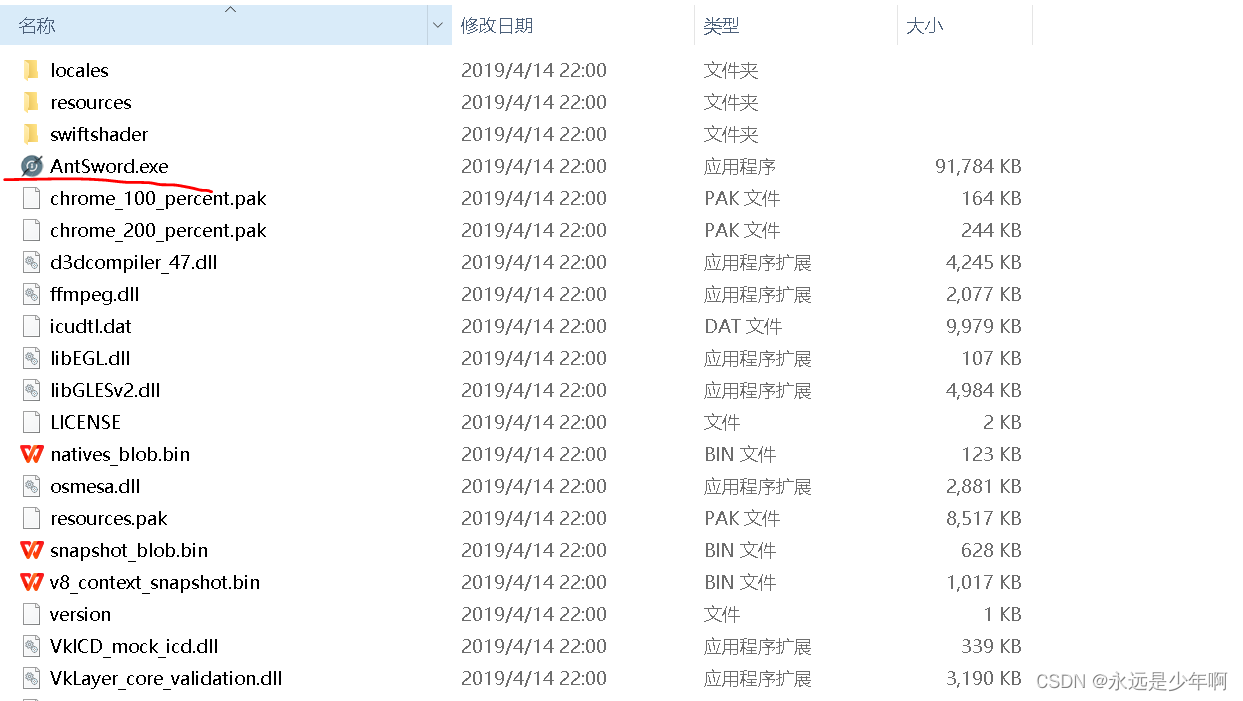The height and width of the screenshot is (701, 1243).
Task: Select the libEGL.dll file name
Action: [90, 358]
